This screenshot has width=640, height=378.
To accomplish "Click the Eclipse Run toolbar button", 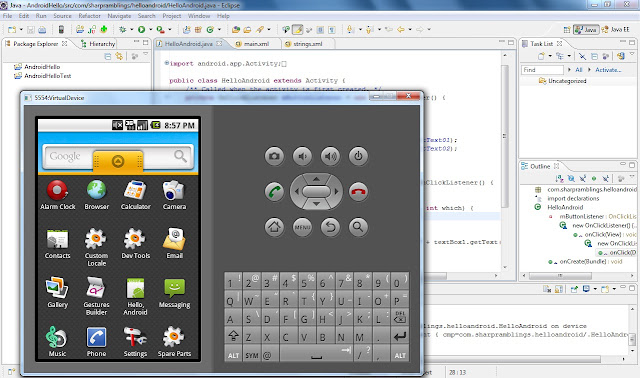I will coord(142,29).
